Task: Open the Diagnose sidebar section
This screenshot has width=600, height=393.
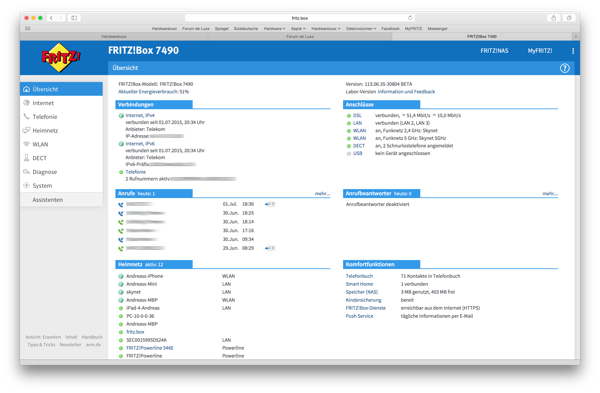Action: click(61, 172)
